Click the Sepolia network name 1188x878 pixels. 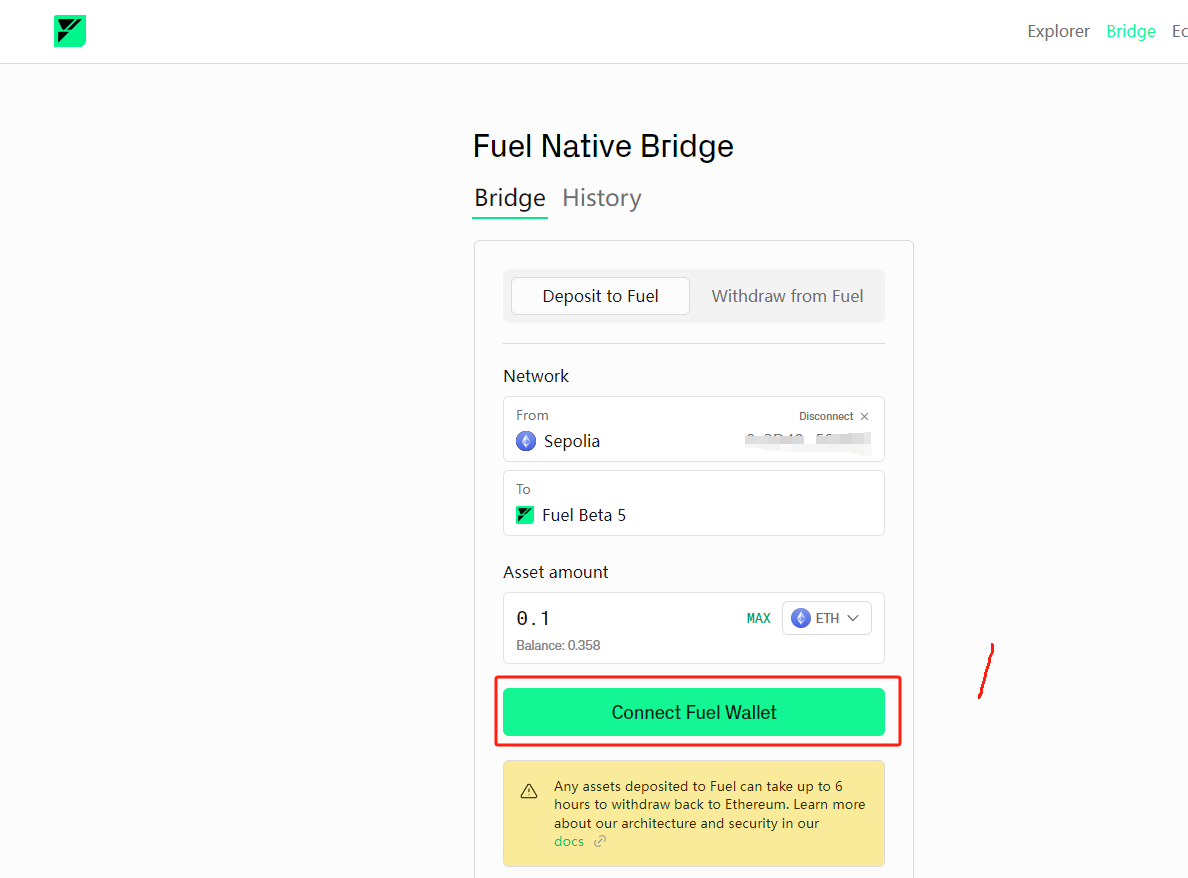point(571,442)
